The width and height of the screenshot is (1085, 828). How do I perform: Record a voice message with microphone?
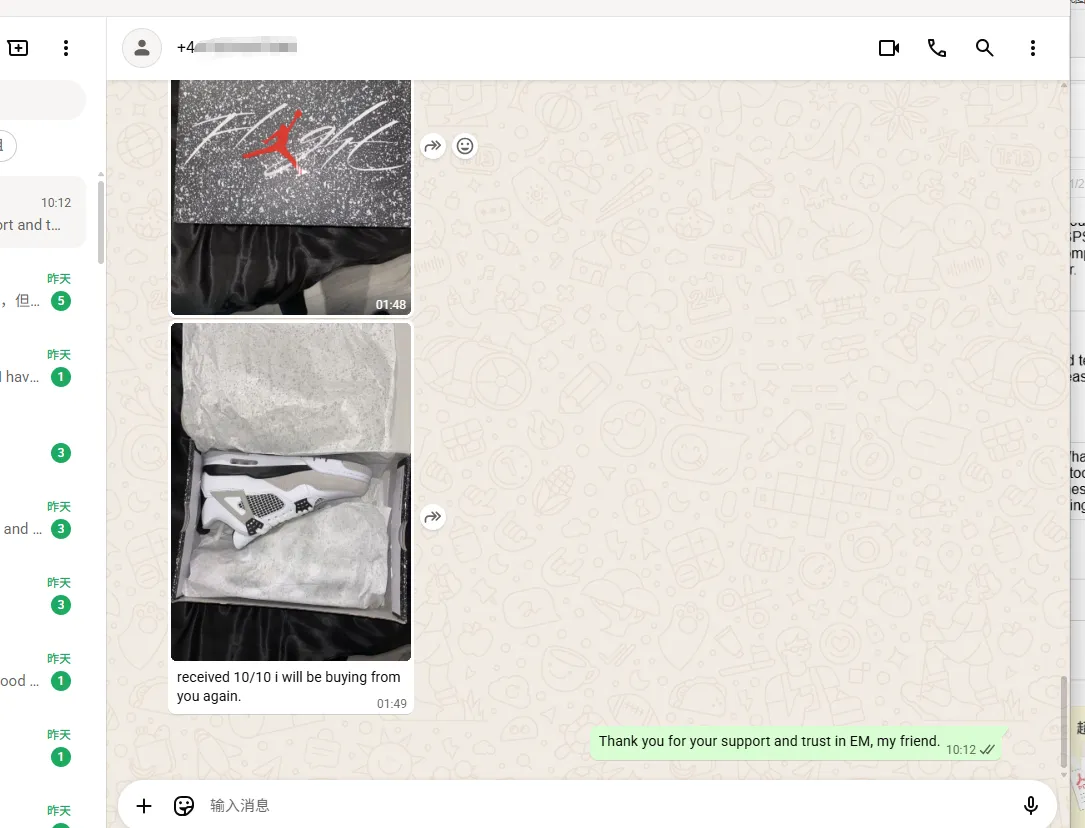tap(1031, 805)
